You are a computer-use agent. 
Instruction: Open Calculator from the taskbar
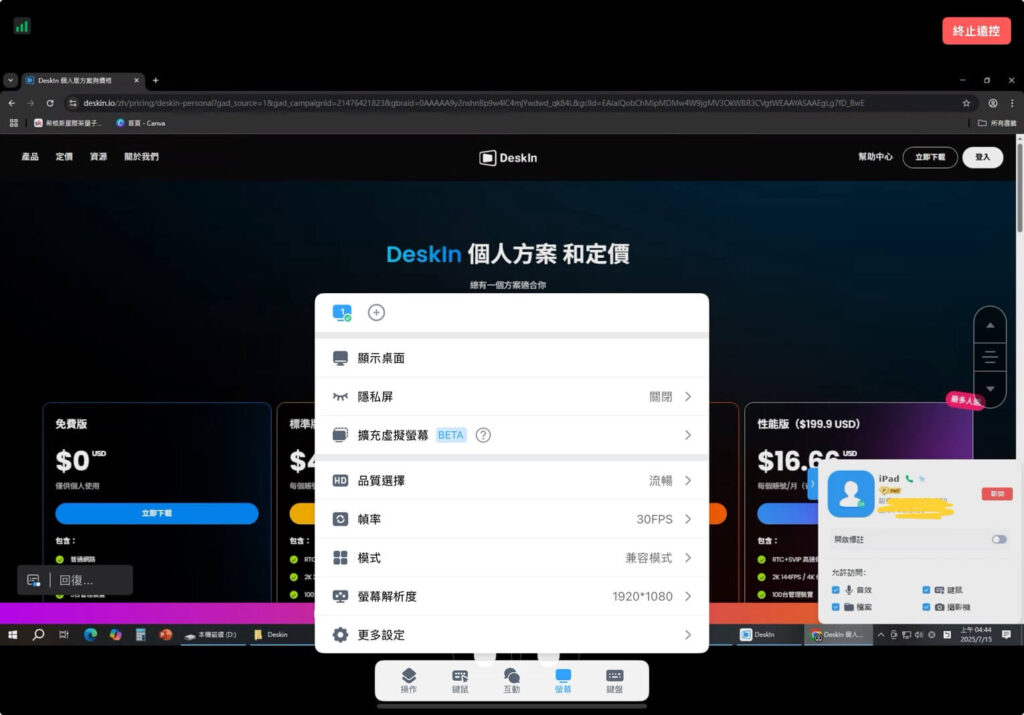140,635
